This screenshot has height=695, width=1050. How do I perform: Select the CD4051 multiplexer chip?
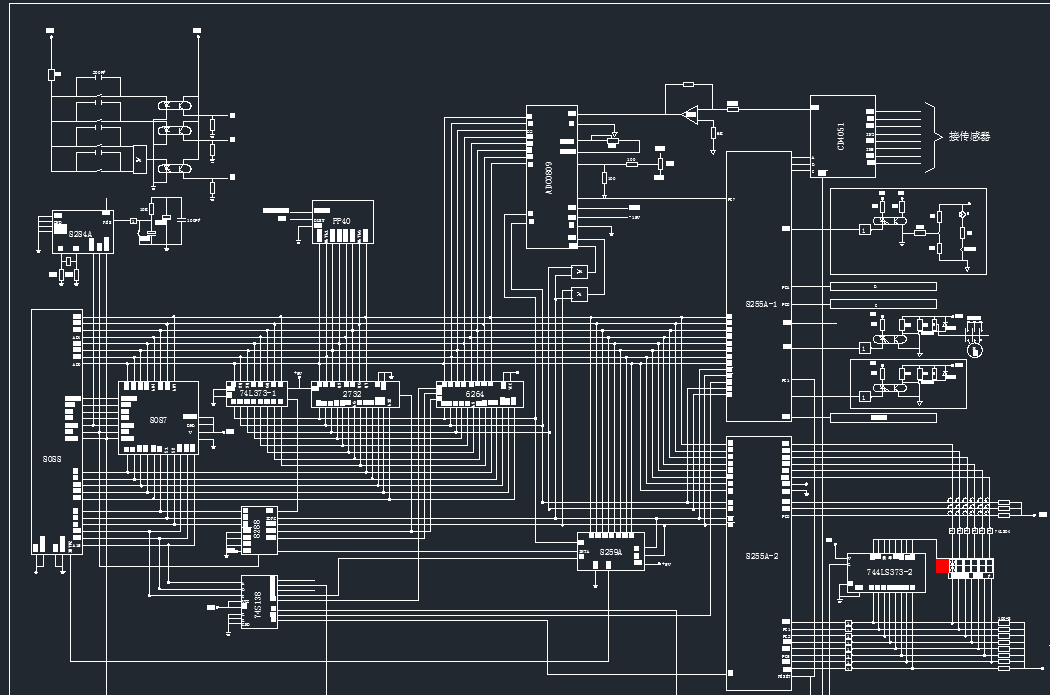(x=842, y=136)
